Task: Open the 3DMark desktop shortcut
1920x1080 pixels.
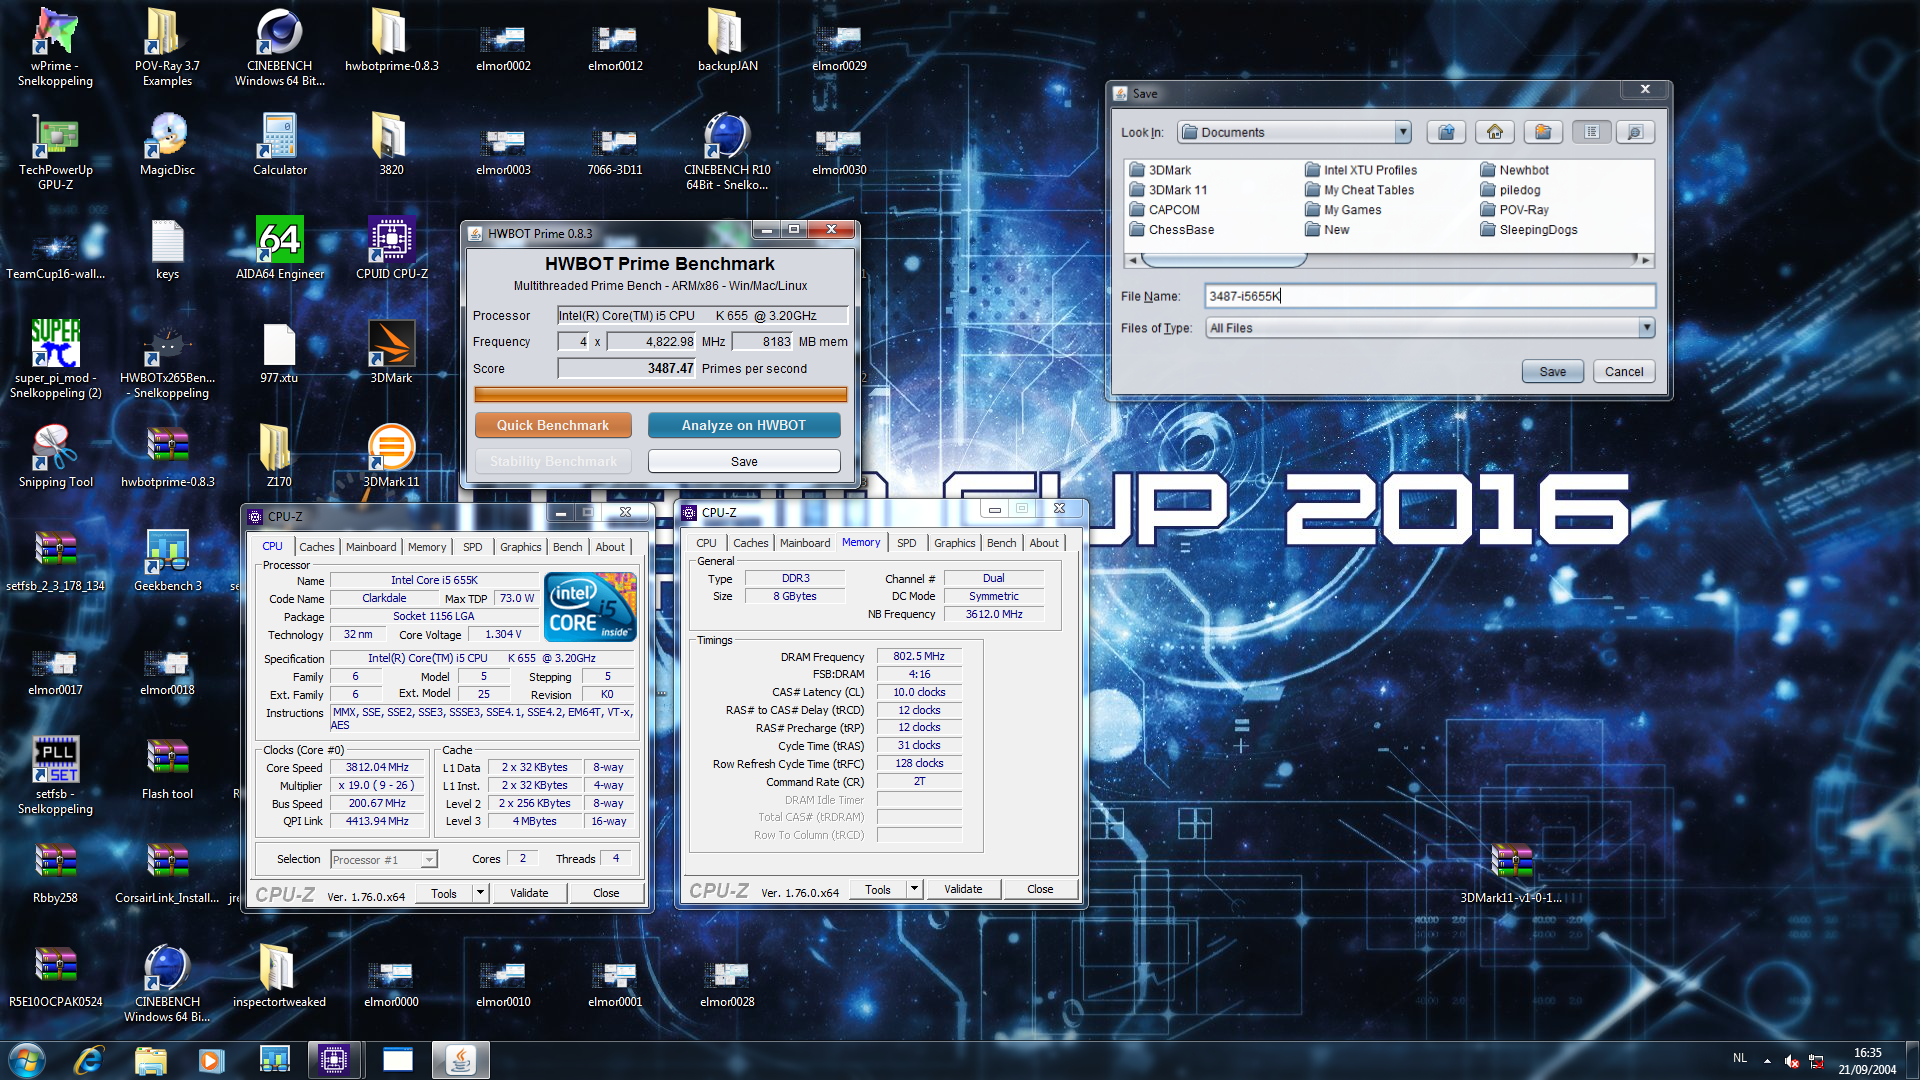Action: [391, 352]
